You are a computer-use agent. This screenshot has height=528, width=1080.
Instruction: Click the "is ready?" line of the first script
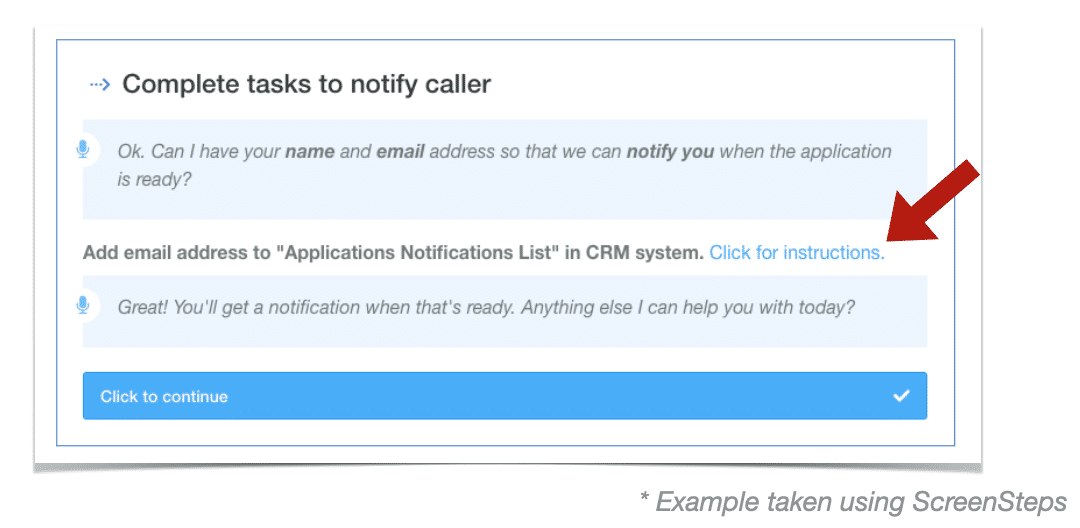click(x=154, y=180)
